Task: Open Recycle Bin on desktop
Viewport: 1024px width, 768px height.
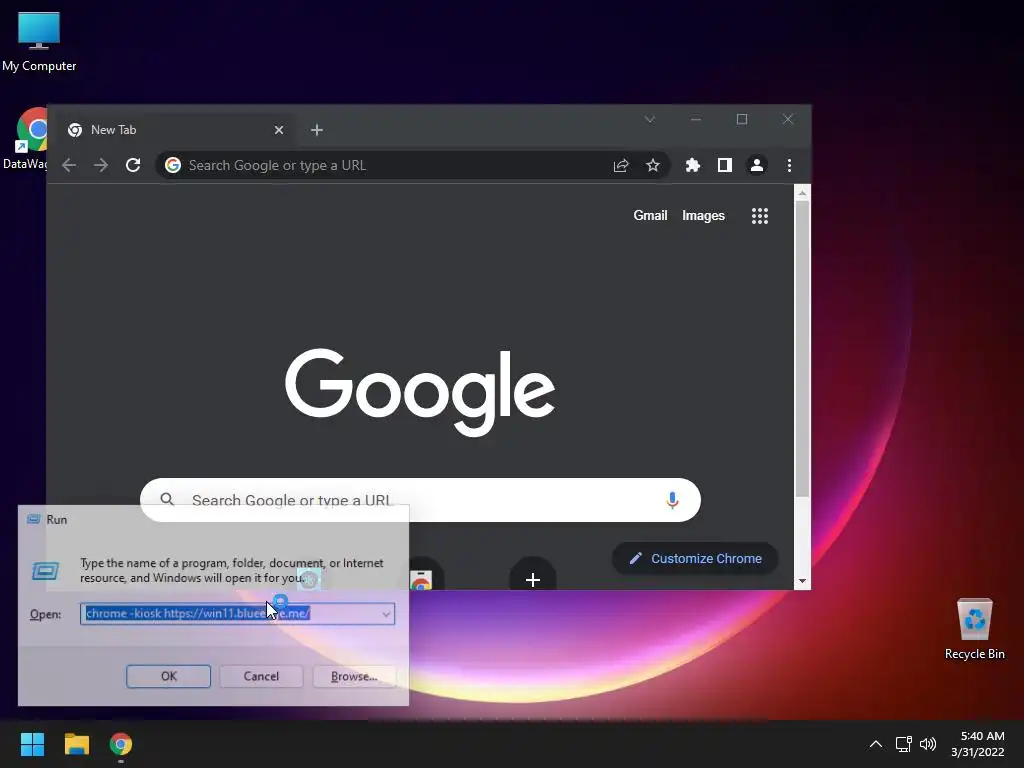Action: 974,629
